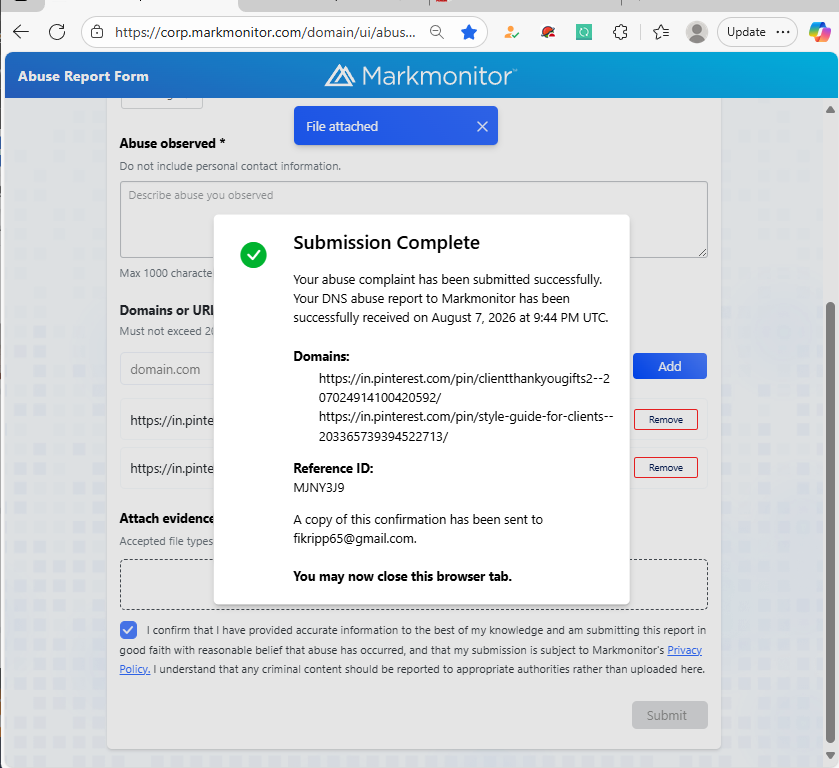The width and height of the screenshot is (839, 768).
Task: Remove the second pinterest URL entry
Action: click(x=666, y=468)
